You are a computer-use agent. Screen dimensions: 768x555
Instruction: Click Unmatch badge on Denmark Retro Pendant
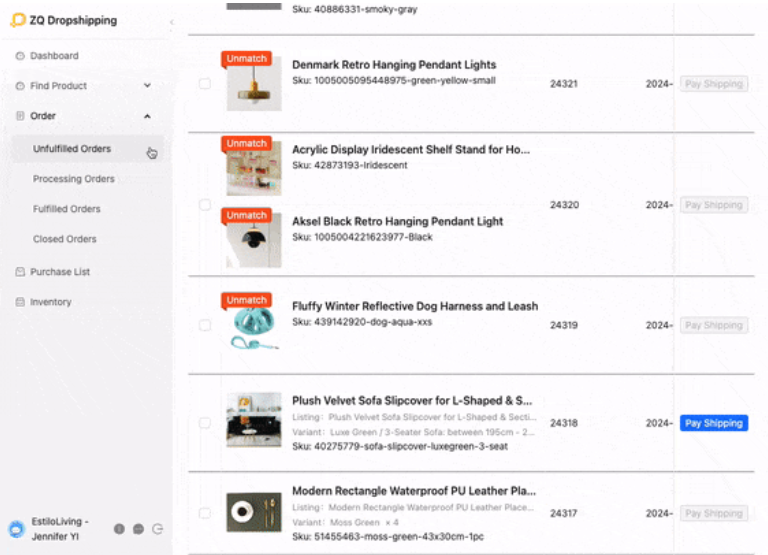coord(246,58)
